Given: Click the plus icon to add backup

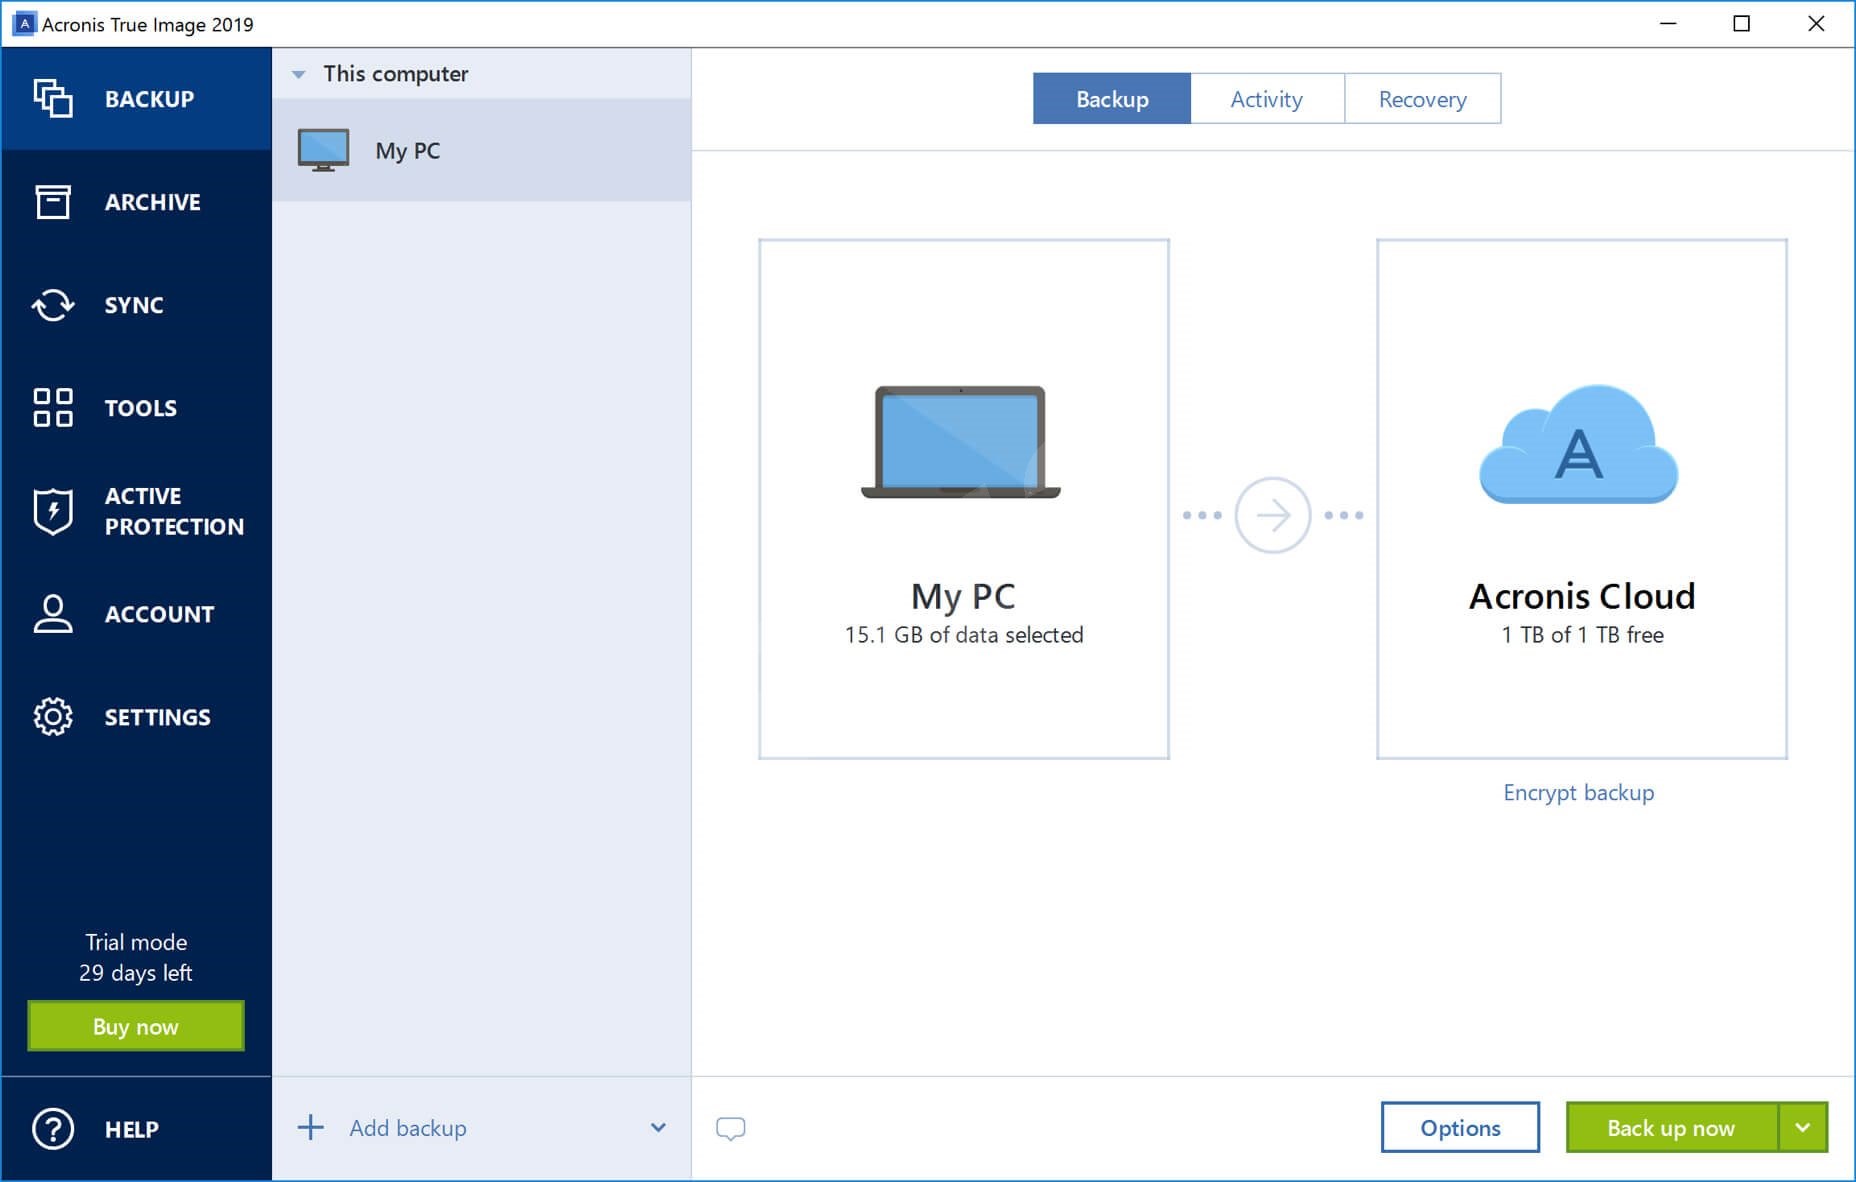Looking at the screenshot, I should [x=311, y=1128].
